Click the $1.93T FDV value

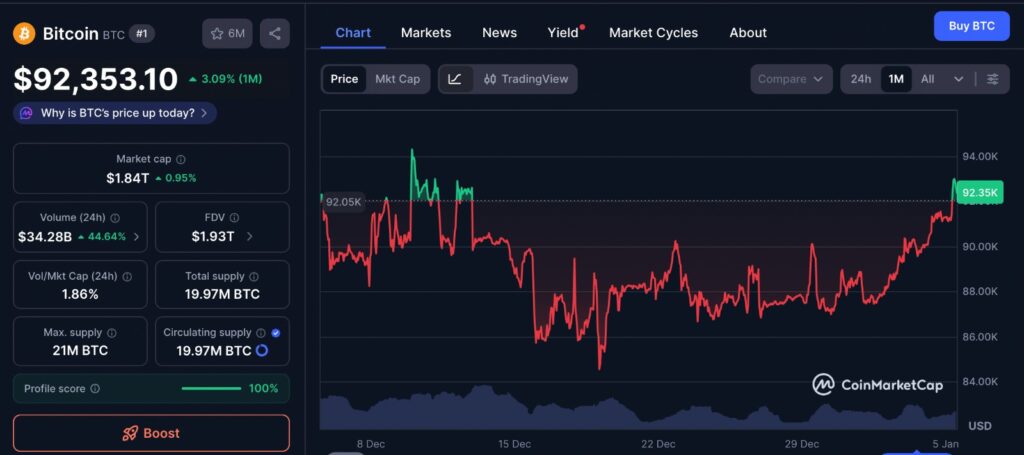coord(213,236)
